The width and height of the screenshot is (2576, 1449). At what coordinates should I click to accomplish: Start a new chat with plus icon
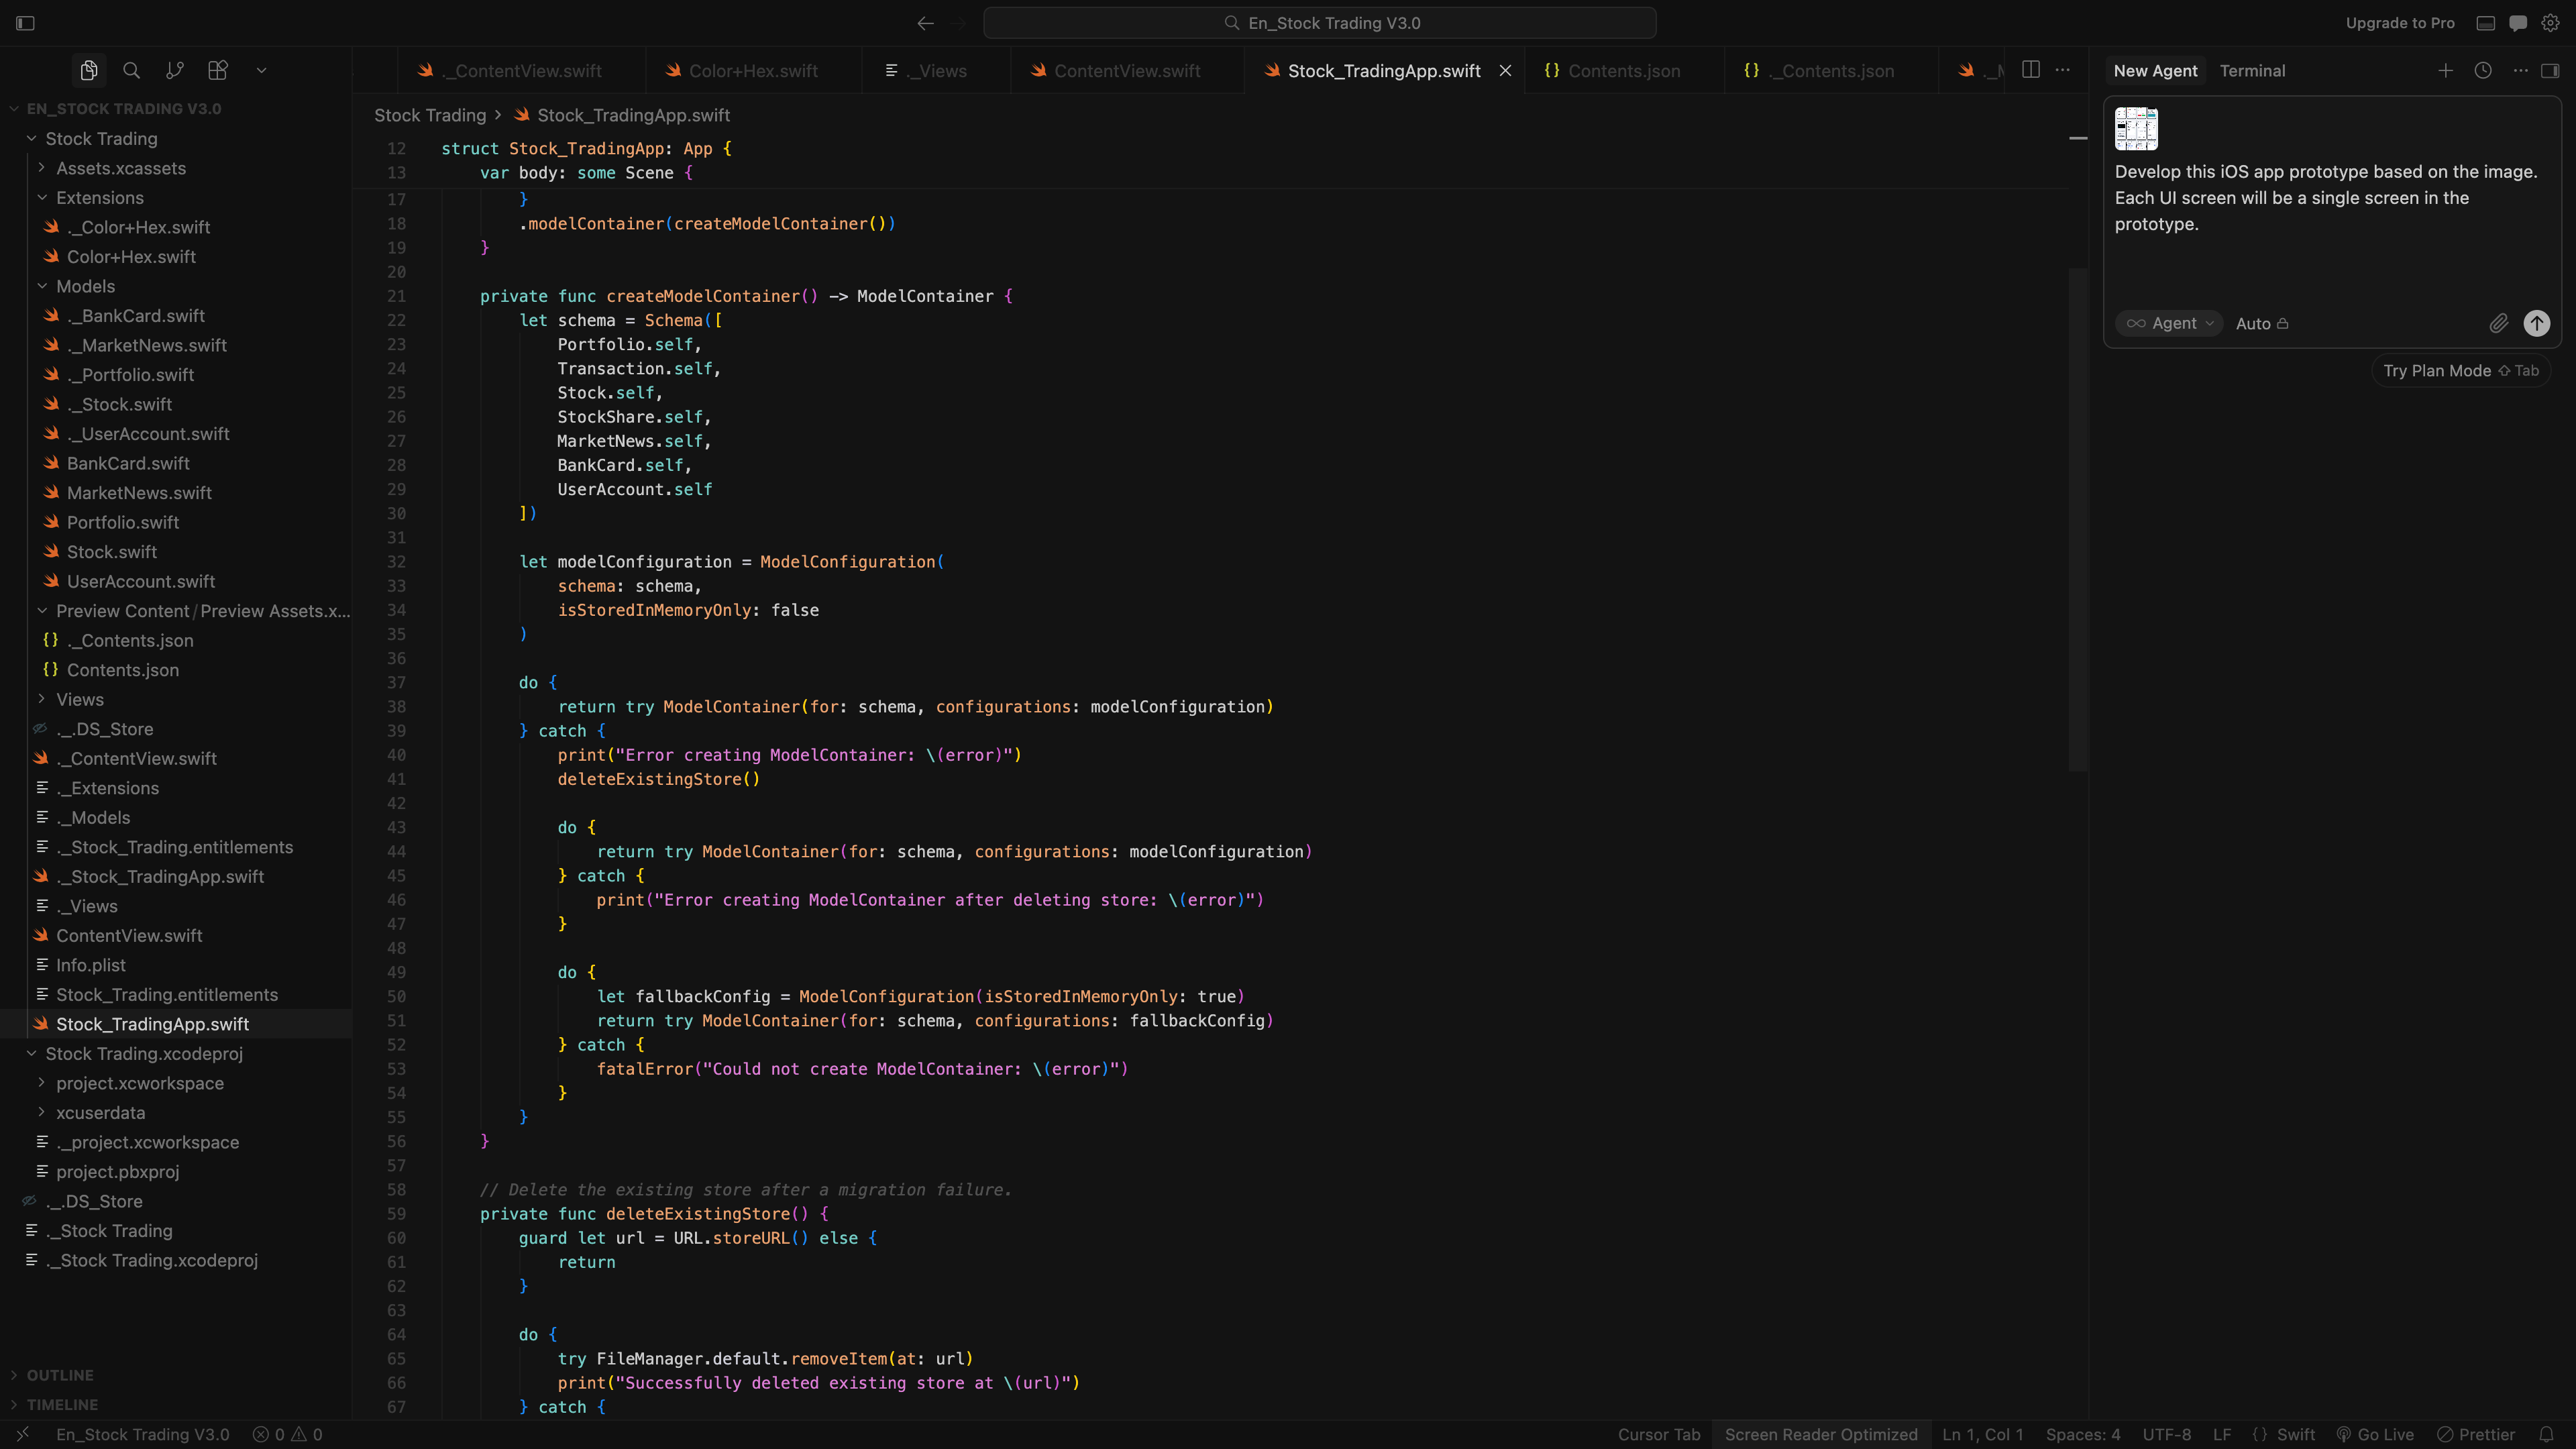(x=2445, y=70)
